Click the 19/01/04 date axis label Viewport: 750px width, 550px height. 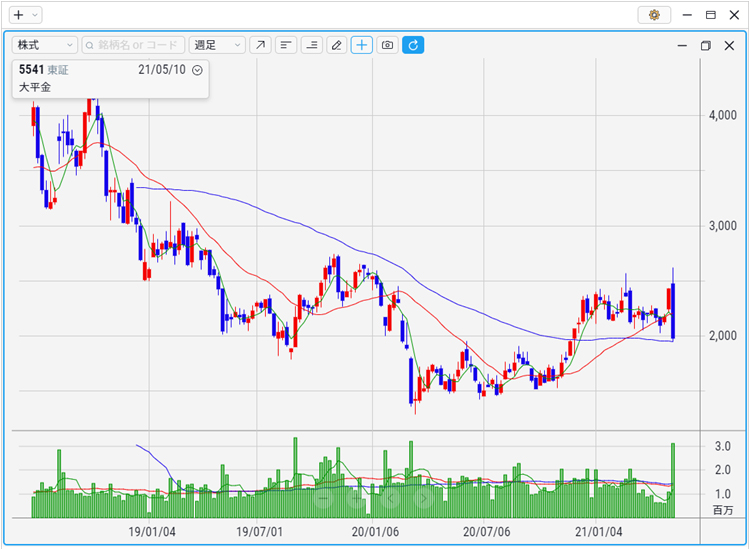point(152,532)
